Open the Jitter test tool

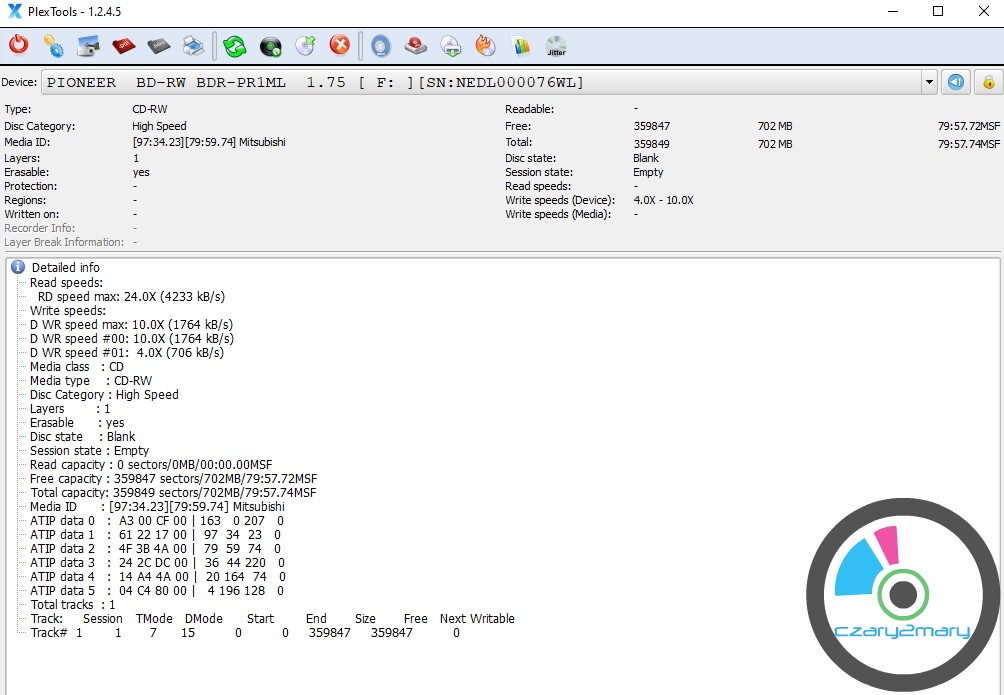[x=556, y=46]
